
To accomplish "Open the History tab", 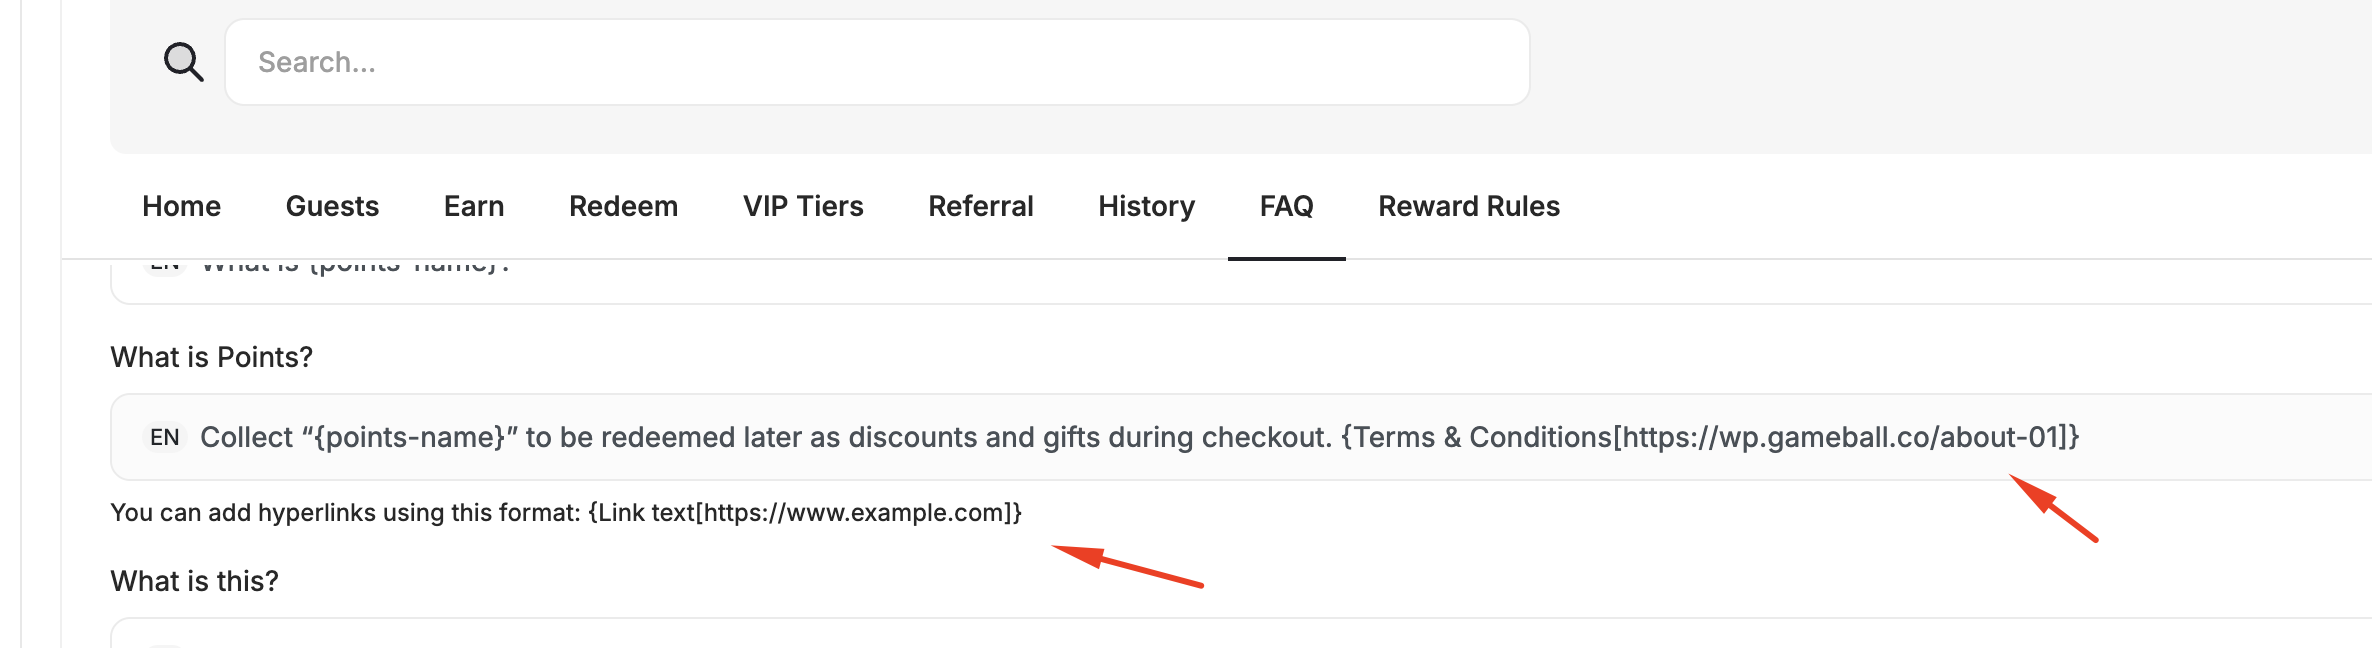I will click(1146, 207).
